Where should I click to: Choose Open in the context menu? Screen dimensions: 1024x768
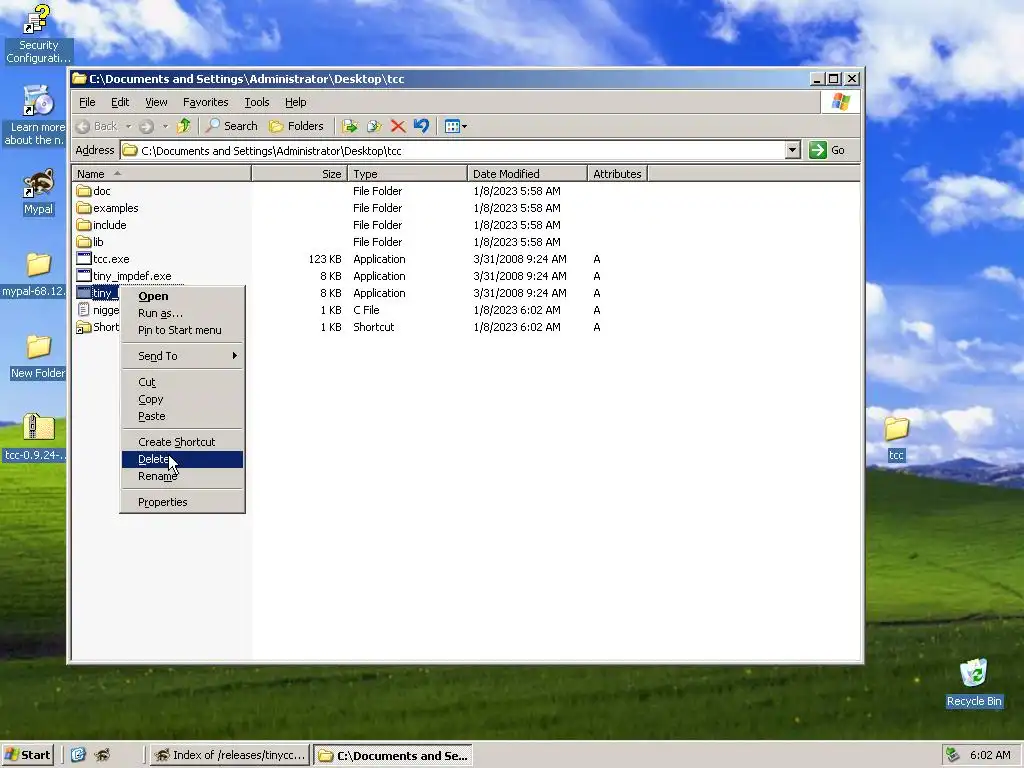pos(182,296)
